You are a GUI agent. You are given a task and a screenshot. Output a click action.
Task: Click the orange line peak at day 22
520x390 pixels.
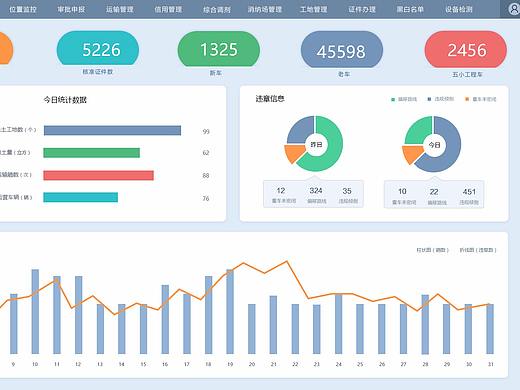pyautogui.click(x=287, y=262)
